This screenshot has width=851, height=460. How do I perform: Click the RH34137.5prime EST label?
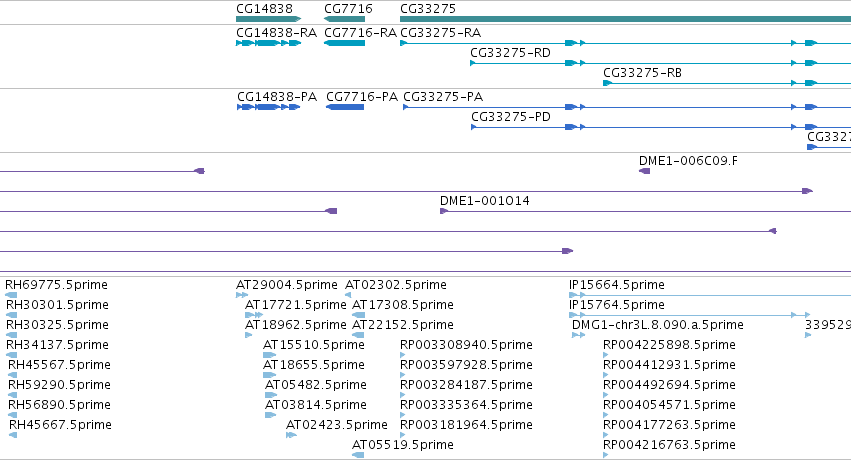pyautogui.click(x=57, y=345)
